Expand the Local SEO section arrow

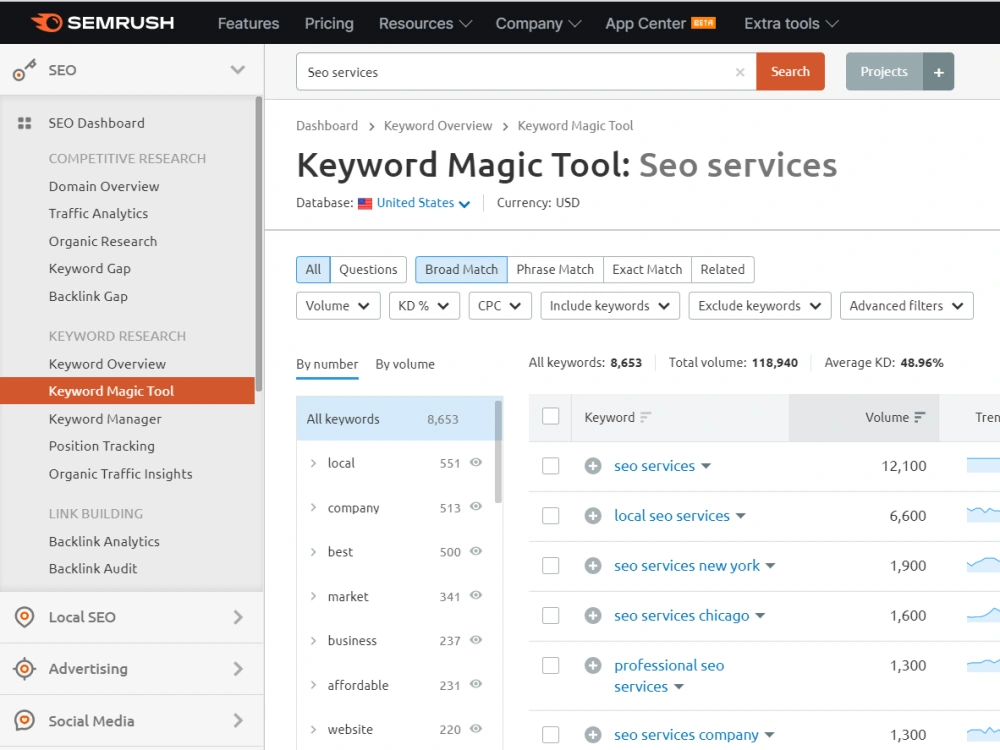[x=238, y=617]
